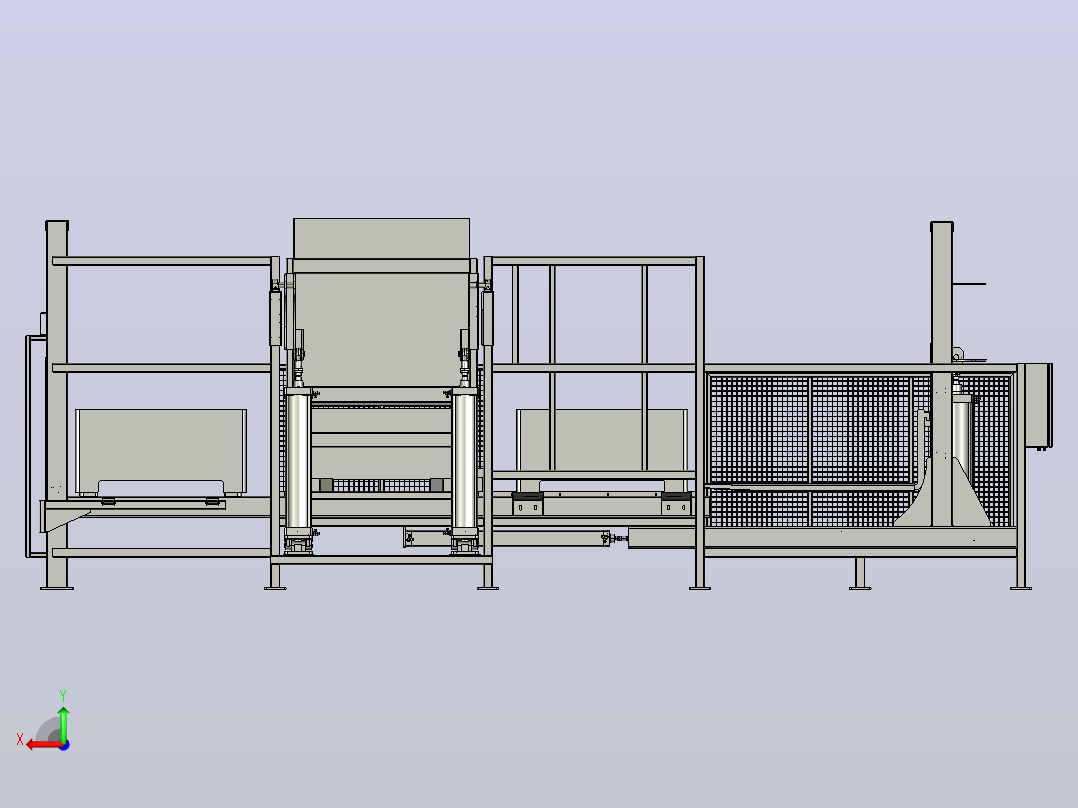Select the horizontal cylinder under the frame
Viewport: 1078px width, 808px height.
[x=507, y=537]
